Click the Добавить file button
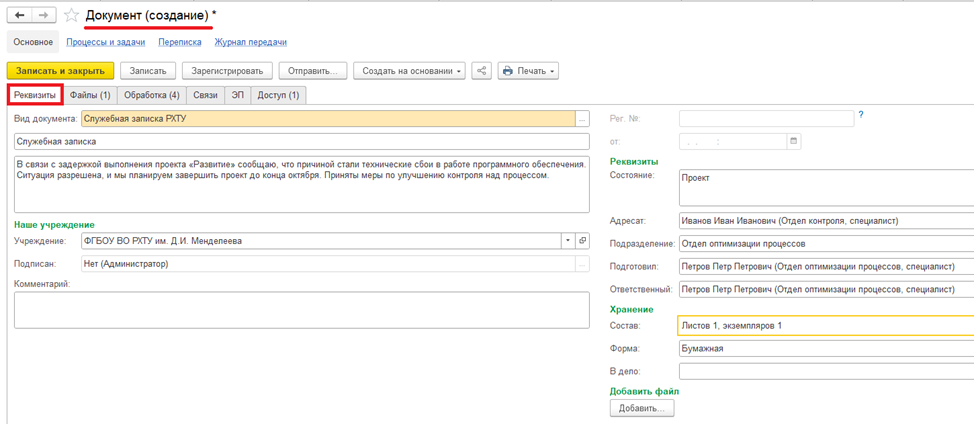 click(642, 408)
